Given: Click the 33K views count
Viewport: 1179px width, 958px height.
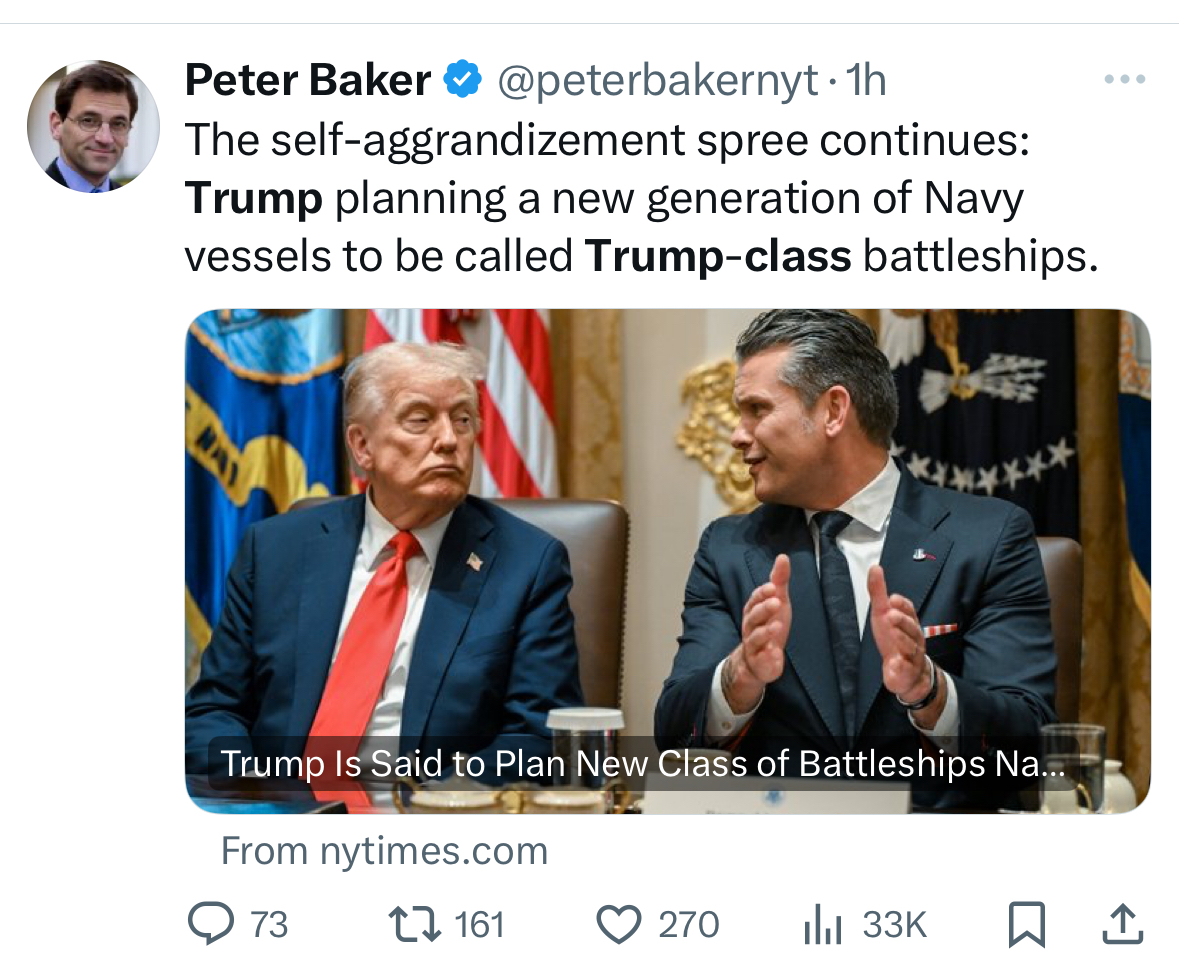Looking at the screenshot, I should coord(894,925).
